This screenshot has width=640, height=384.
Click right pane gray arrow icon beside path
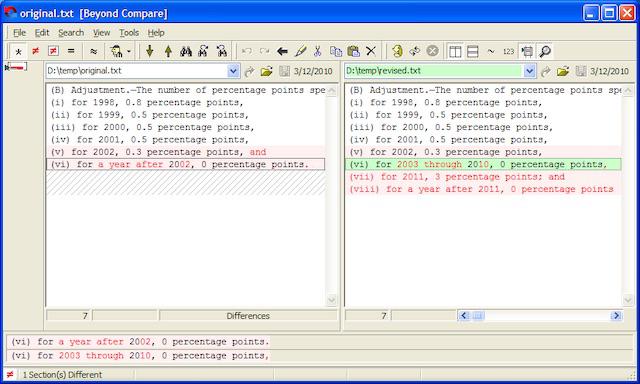click(545, 71)
